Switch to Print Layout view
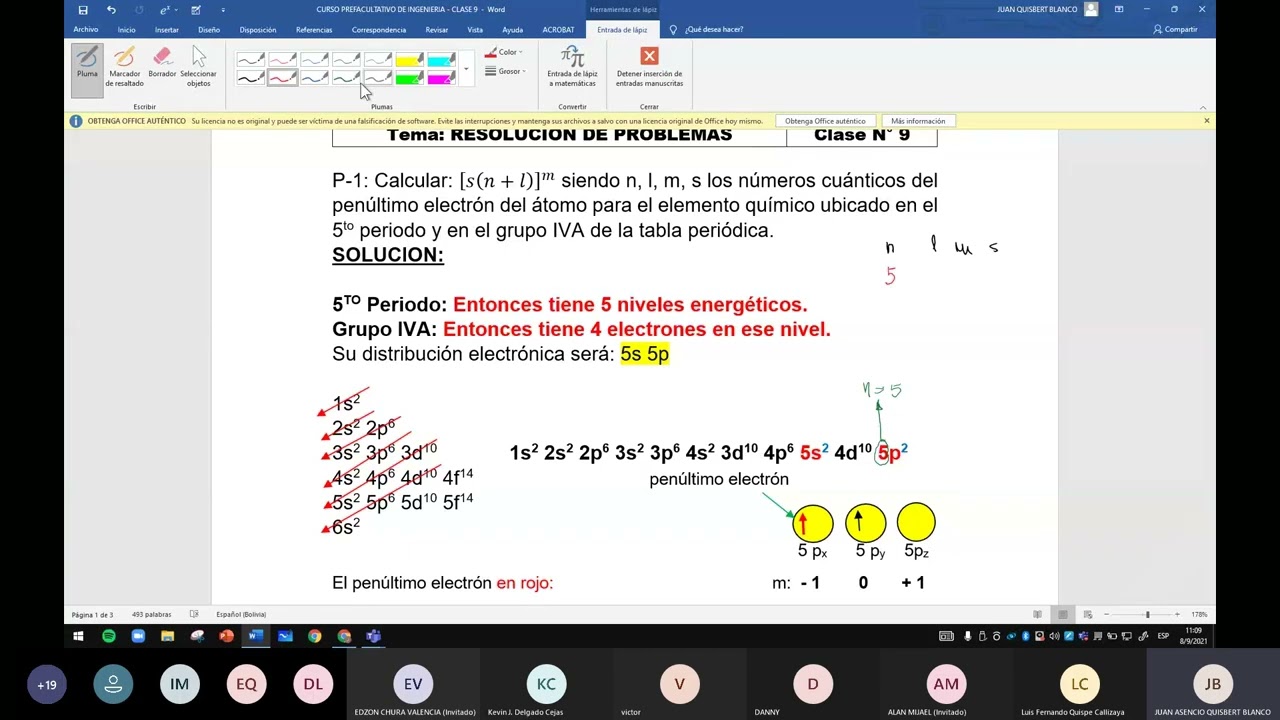The image size is (1280, 720). [x=1063, y=614]
